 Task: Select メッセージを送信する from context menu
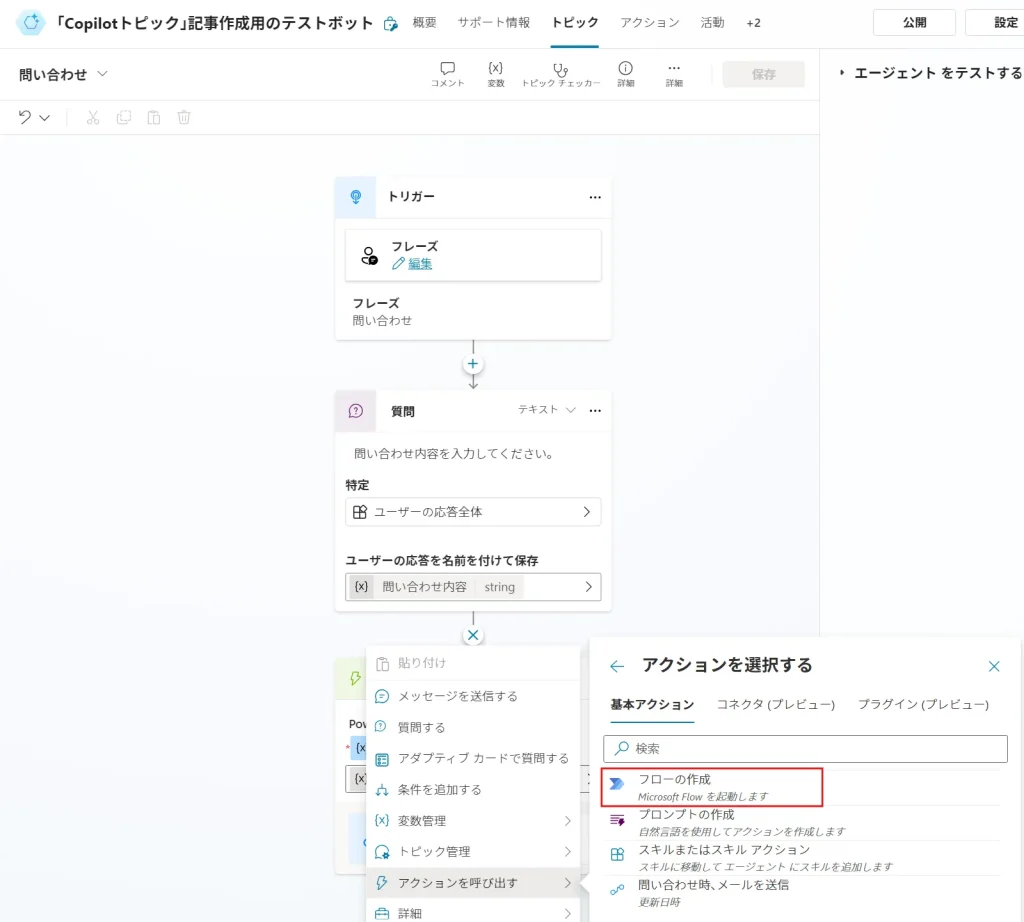(x=457, y=696)
